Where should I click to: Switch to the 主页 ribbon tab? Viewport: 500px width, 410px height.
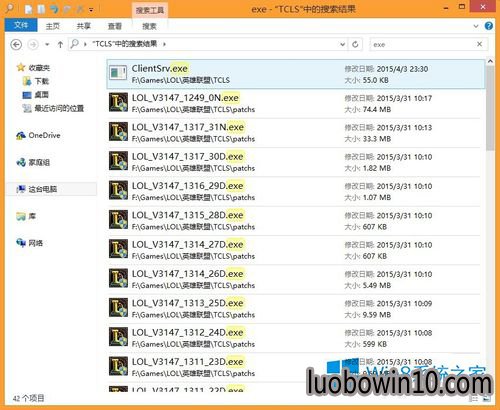52,26
